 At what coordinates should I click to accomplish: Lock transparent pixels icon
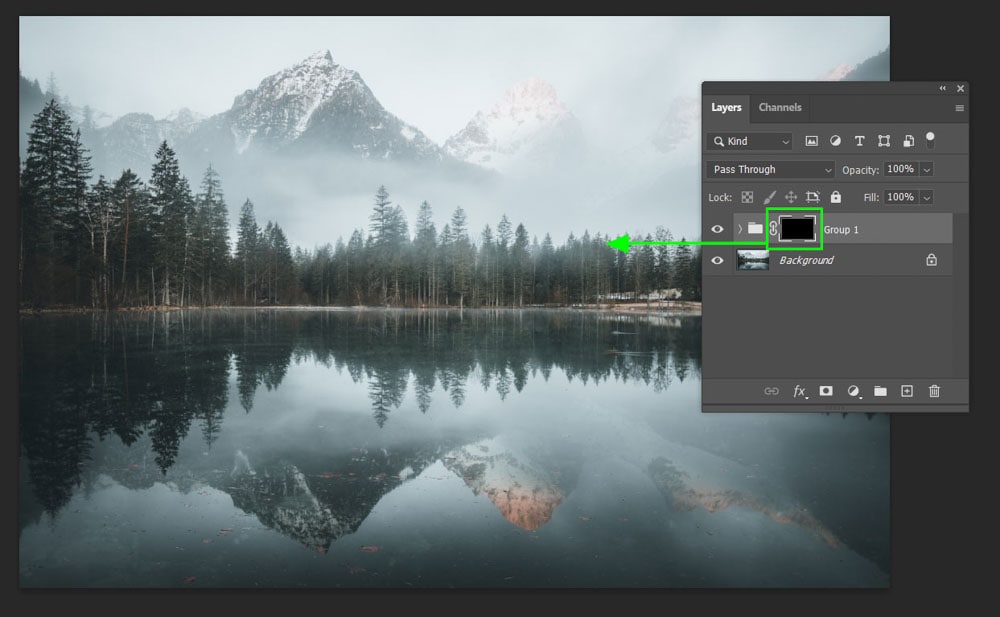point(747,197)
